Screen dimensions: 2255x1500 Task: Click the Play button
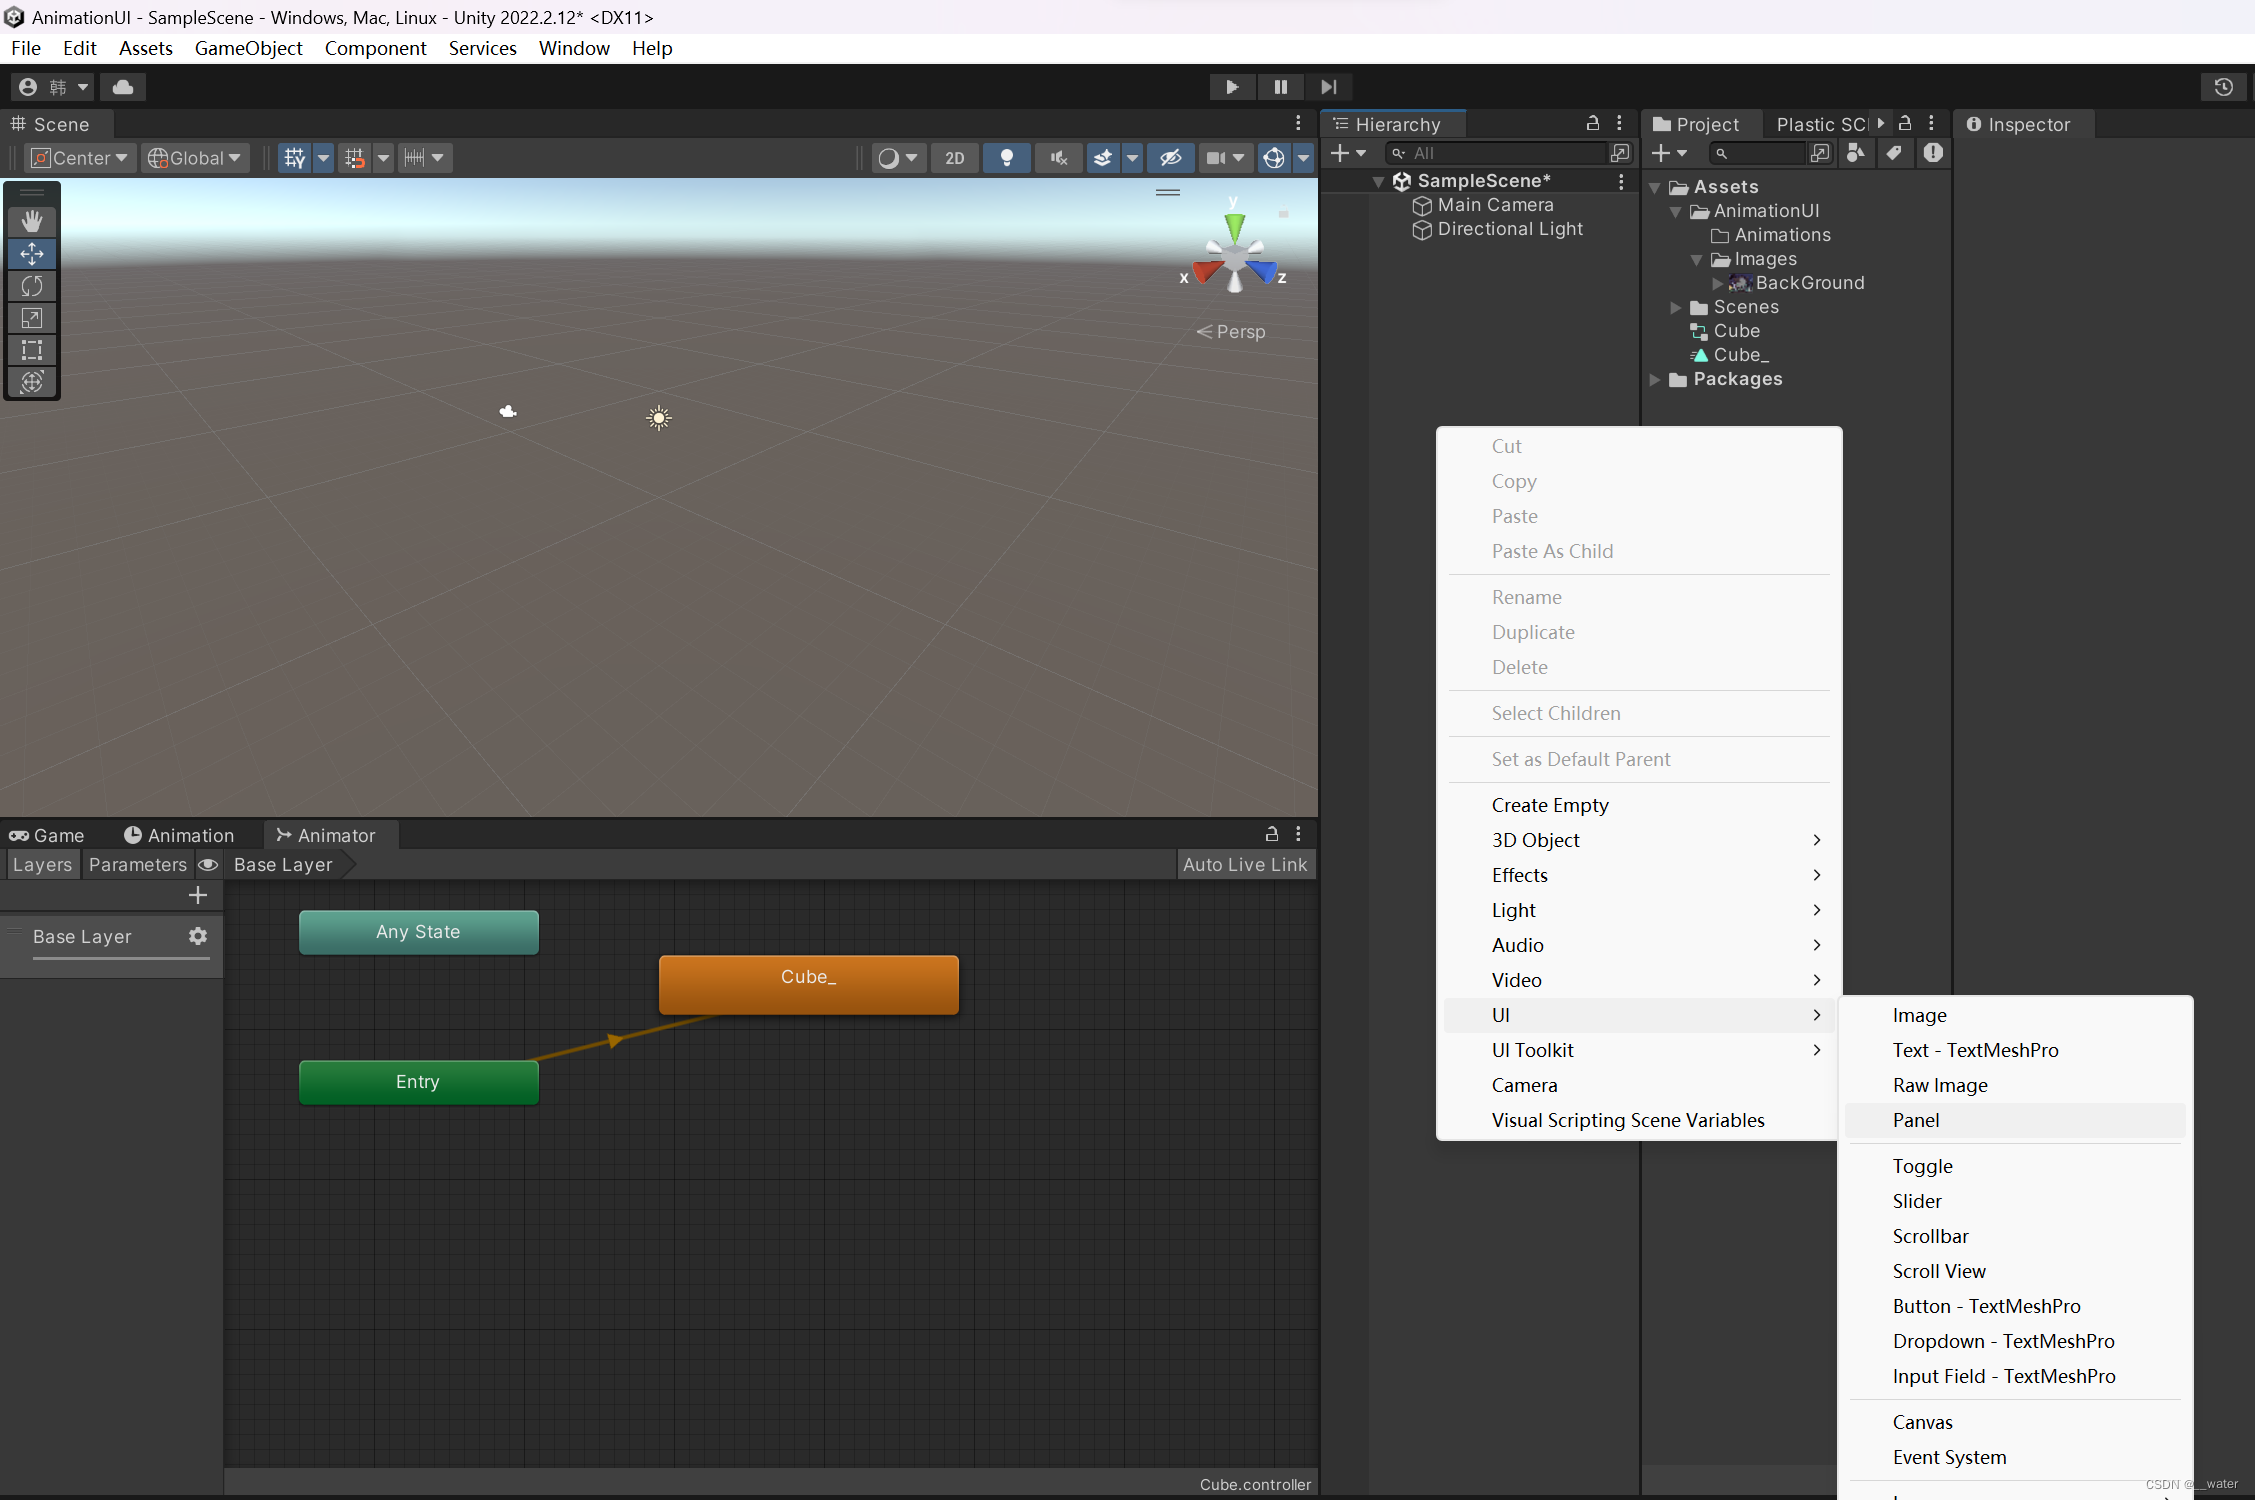tap(1232, 87)
